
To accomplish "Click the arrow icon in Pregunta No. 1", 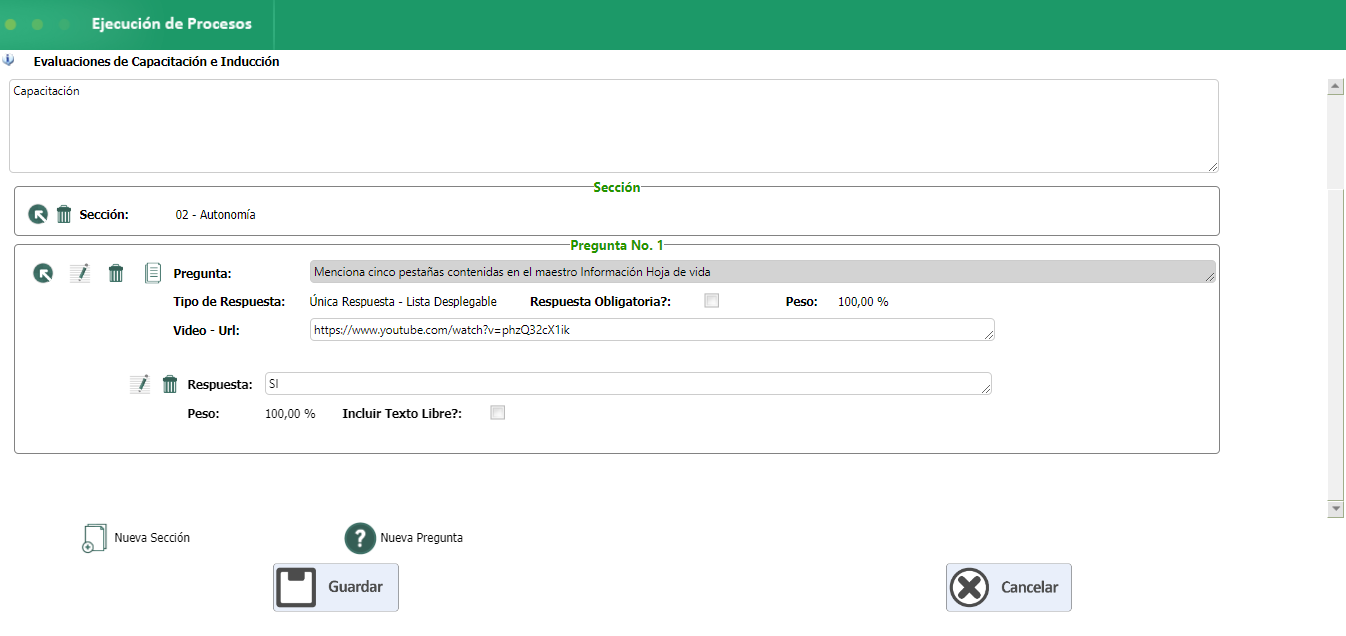I will 43,273.
